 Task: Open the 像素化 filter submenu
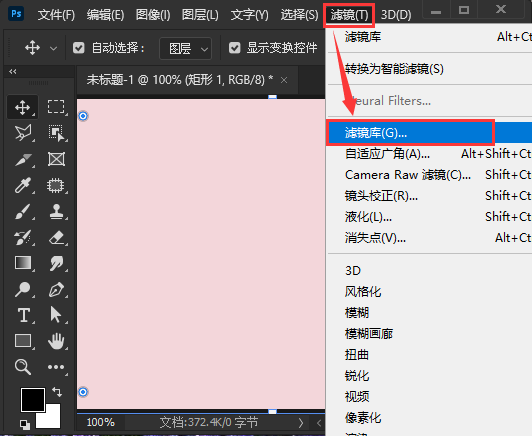click(x=429, y=418)
